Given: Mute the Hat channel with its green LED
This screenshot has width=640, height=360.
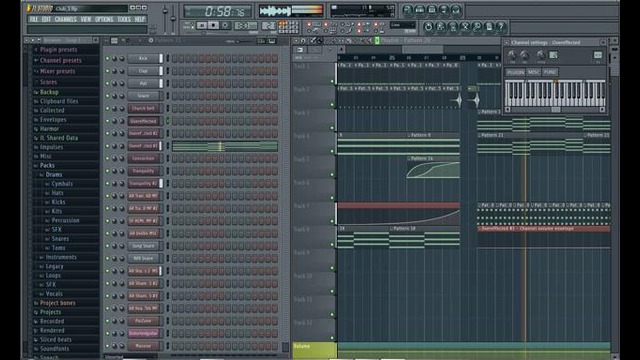Looking at the screenshot, I should pyautogui.click(x=108, y=84).
